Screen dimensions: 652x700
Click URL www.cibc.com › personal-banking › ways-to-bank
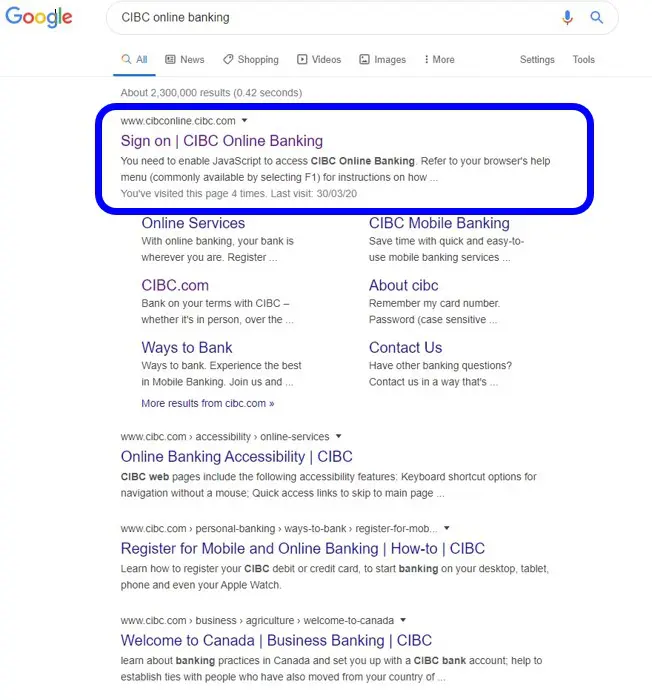click(x=279, y=529)
